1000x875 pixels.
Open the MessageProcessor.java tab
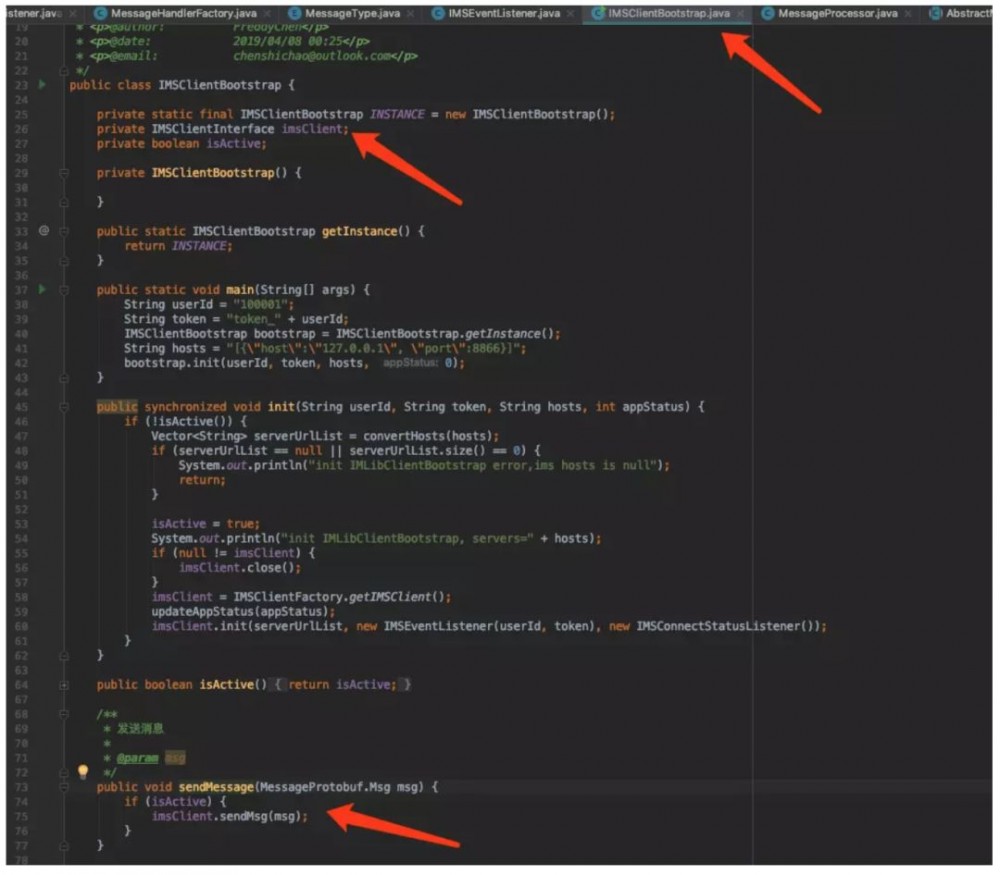[x=837, y=13]
